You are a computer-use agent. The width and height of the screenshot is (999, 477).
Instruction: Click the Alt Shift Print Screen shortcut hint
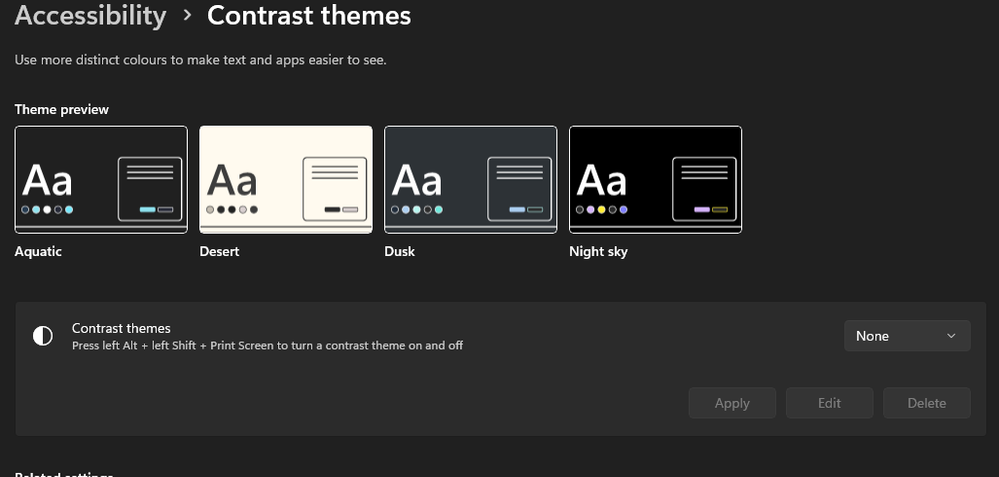[x=268, y=346]
